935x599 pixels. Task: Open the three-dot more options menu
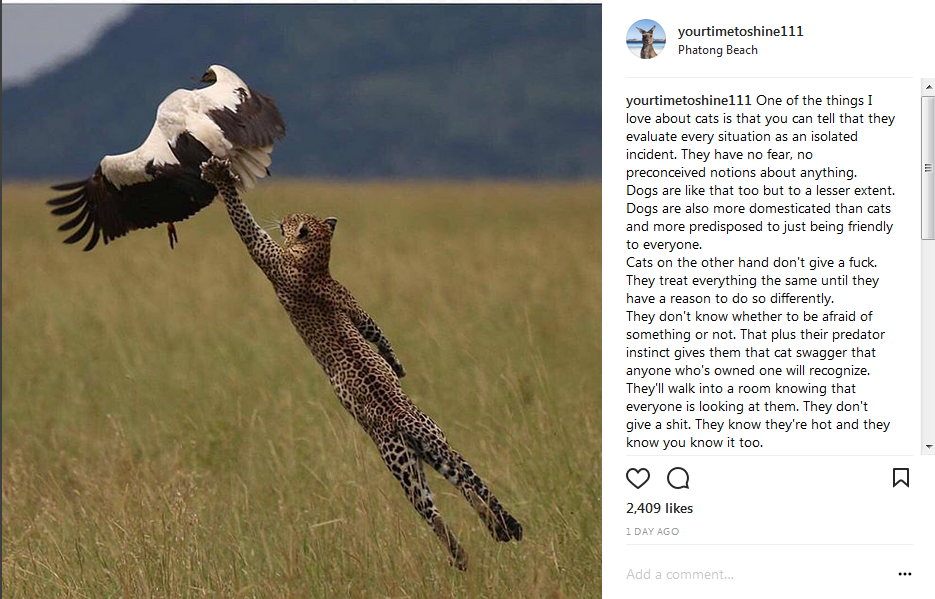905,574
